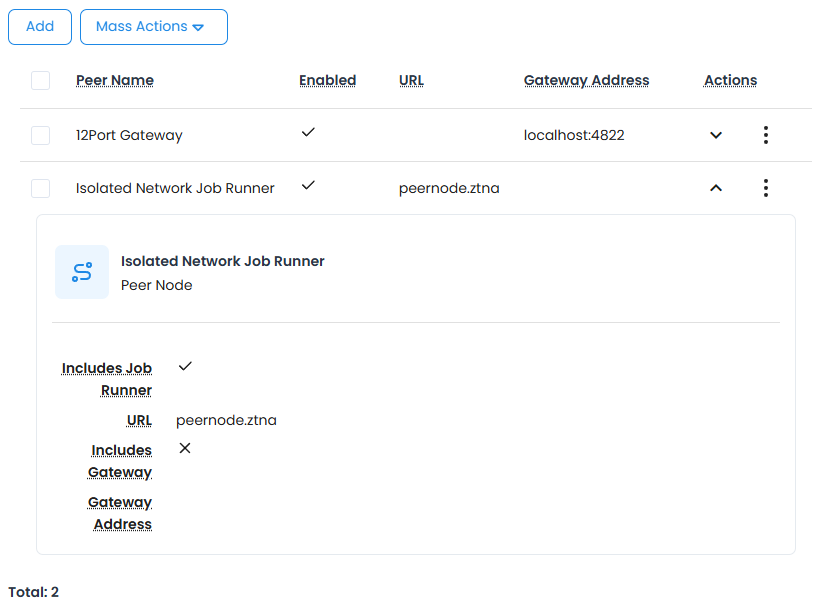Click the X mark beside Includes Gateway
This screenshot has width=825, height=604.
[184, 448]
